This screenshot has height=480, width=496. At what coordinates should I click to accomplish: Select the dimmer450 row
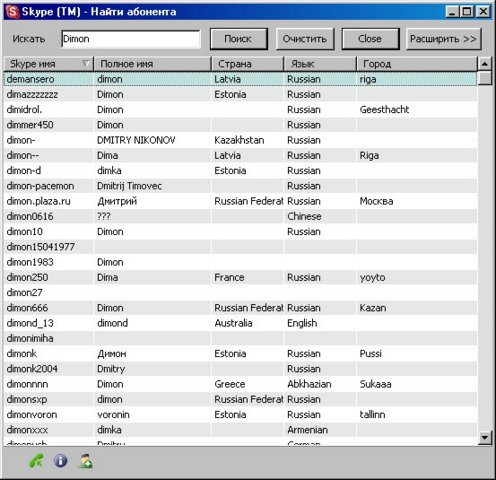[x=240, y=125]
